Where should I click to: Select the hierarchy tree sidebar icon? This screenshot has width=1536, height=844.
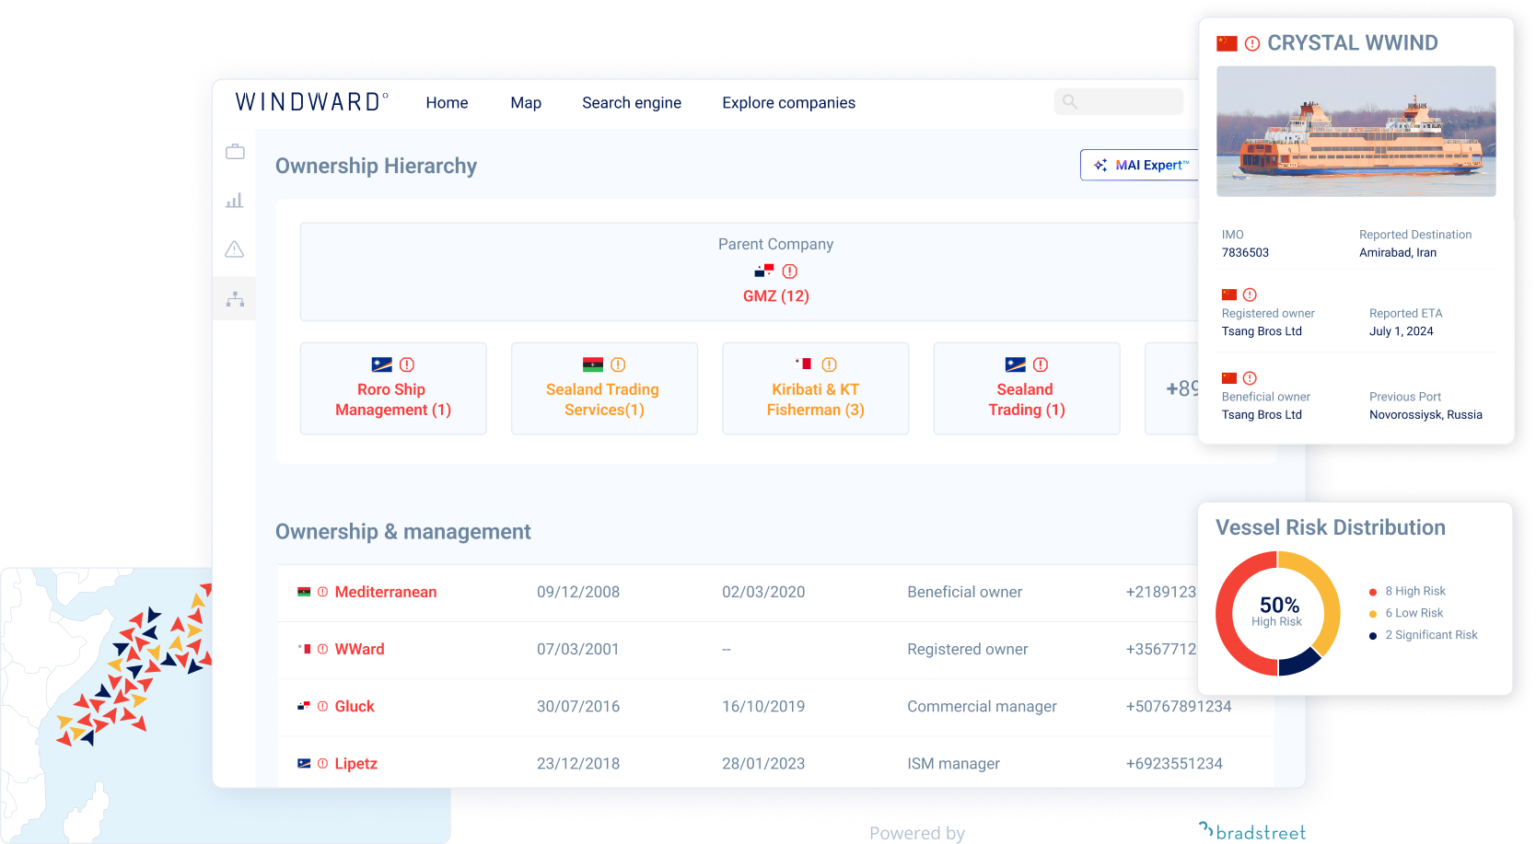(235, 299)
